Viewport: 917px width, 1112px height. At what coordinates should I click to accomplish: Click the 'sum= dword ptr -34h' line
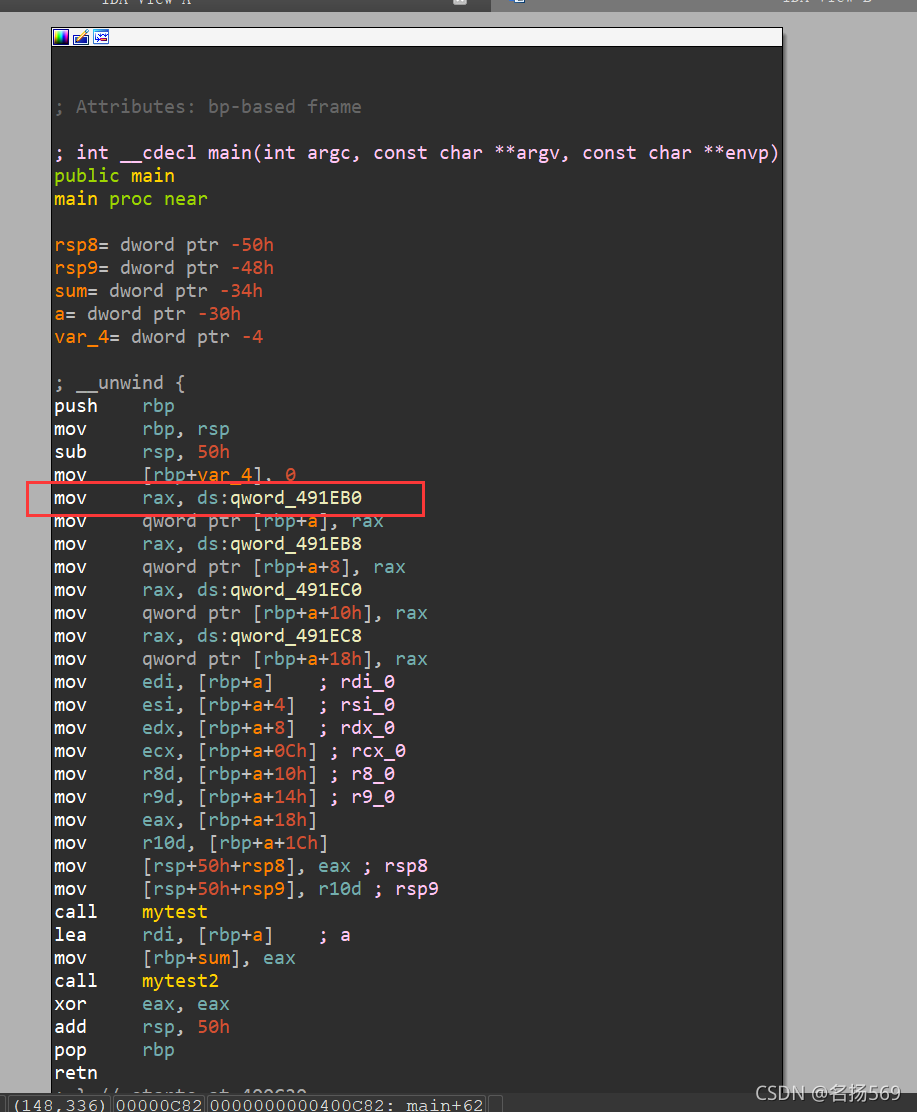[158, 291]
